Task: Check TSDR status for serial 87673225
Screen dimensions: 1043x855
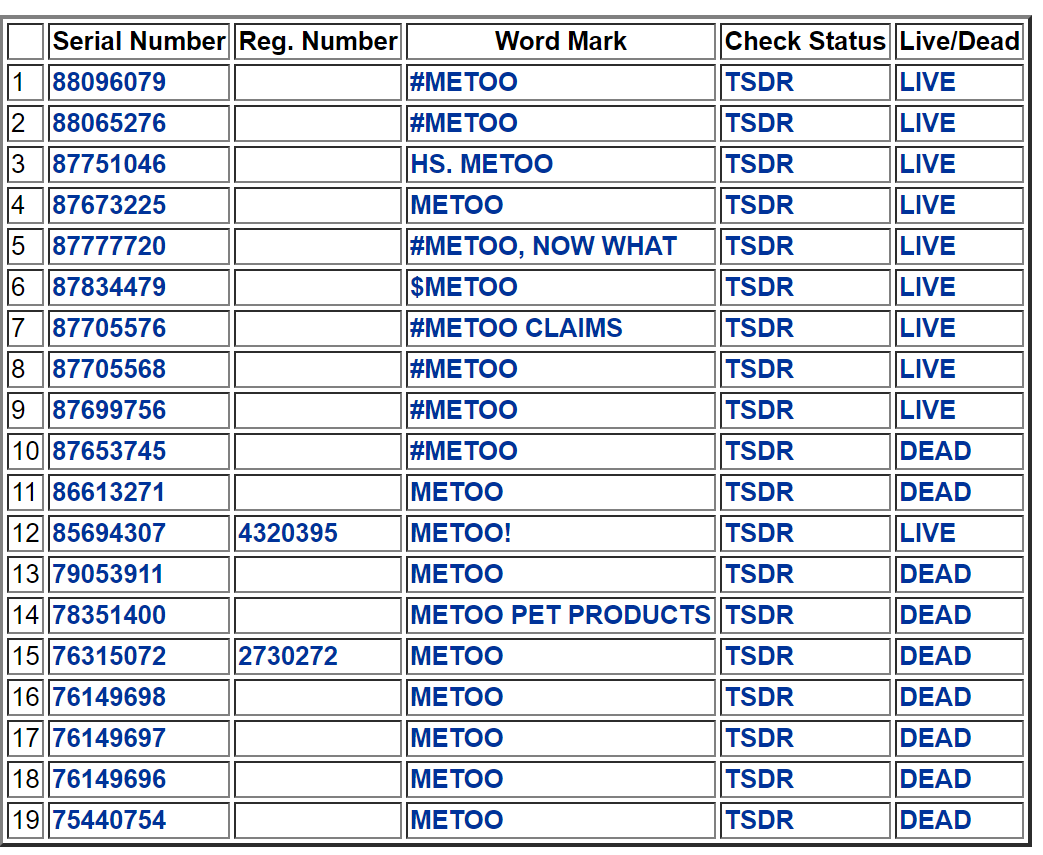Action: [x=759, y=205]
